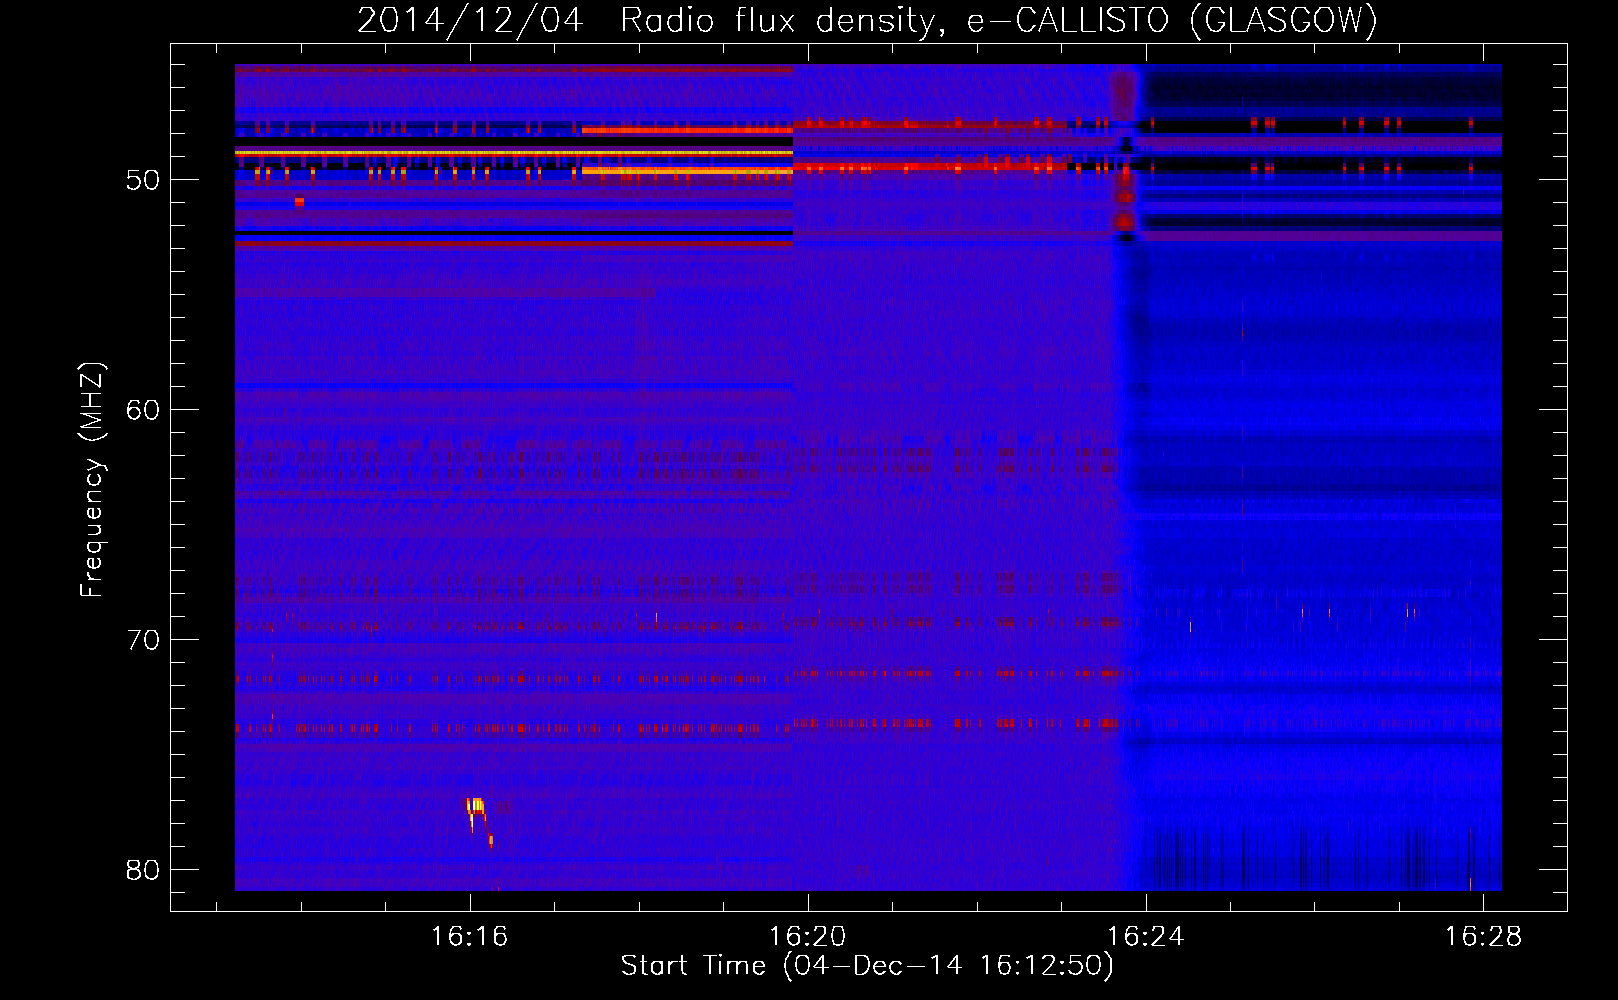Click the '80' frequency tick label
The height and width of the screenshot is (1000, 1618).
[x=143, y=870]
